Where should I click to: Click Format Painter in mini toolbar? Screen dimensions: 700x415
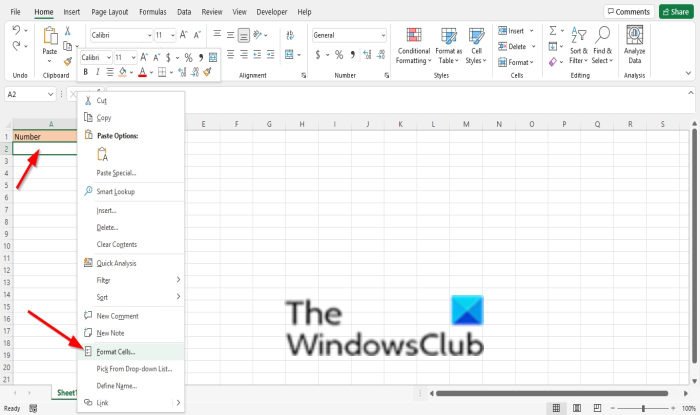[207, 71]
